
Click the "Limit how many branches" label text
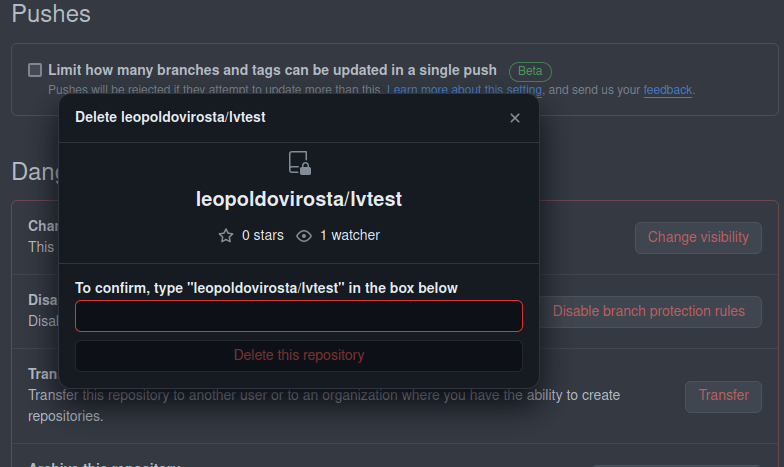click(272, 70)
